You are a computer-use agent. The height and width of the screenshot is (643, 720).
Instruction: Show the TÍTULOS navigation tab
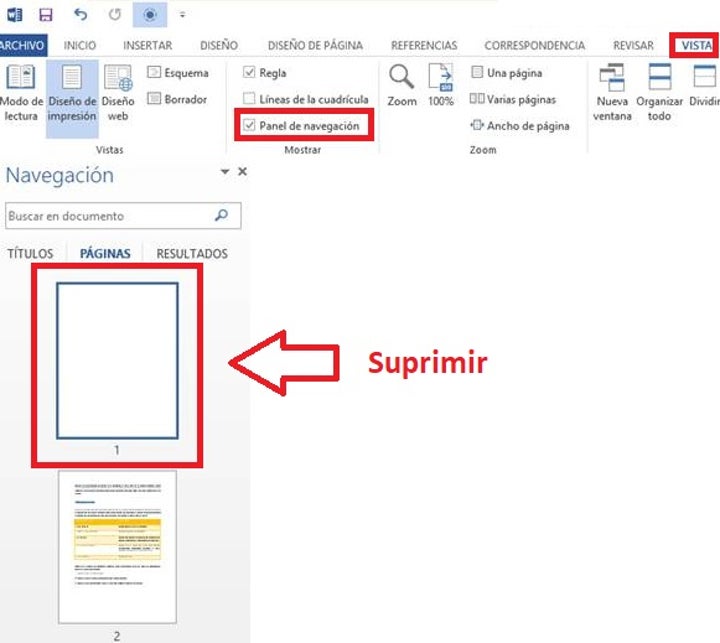[30, 254]
